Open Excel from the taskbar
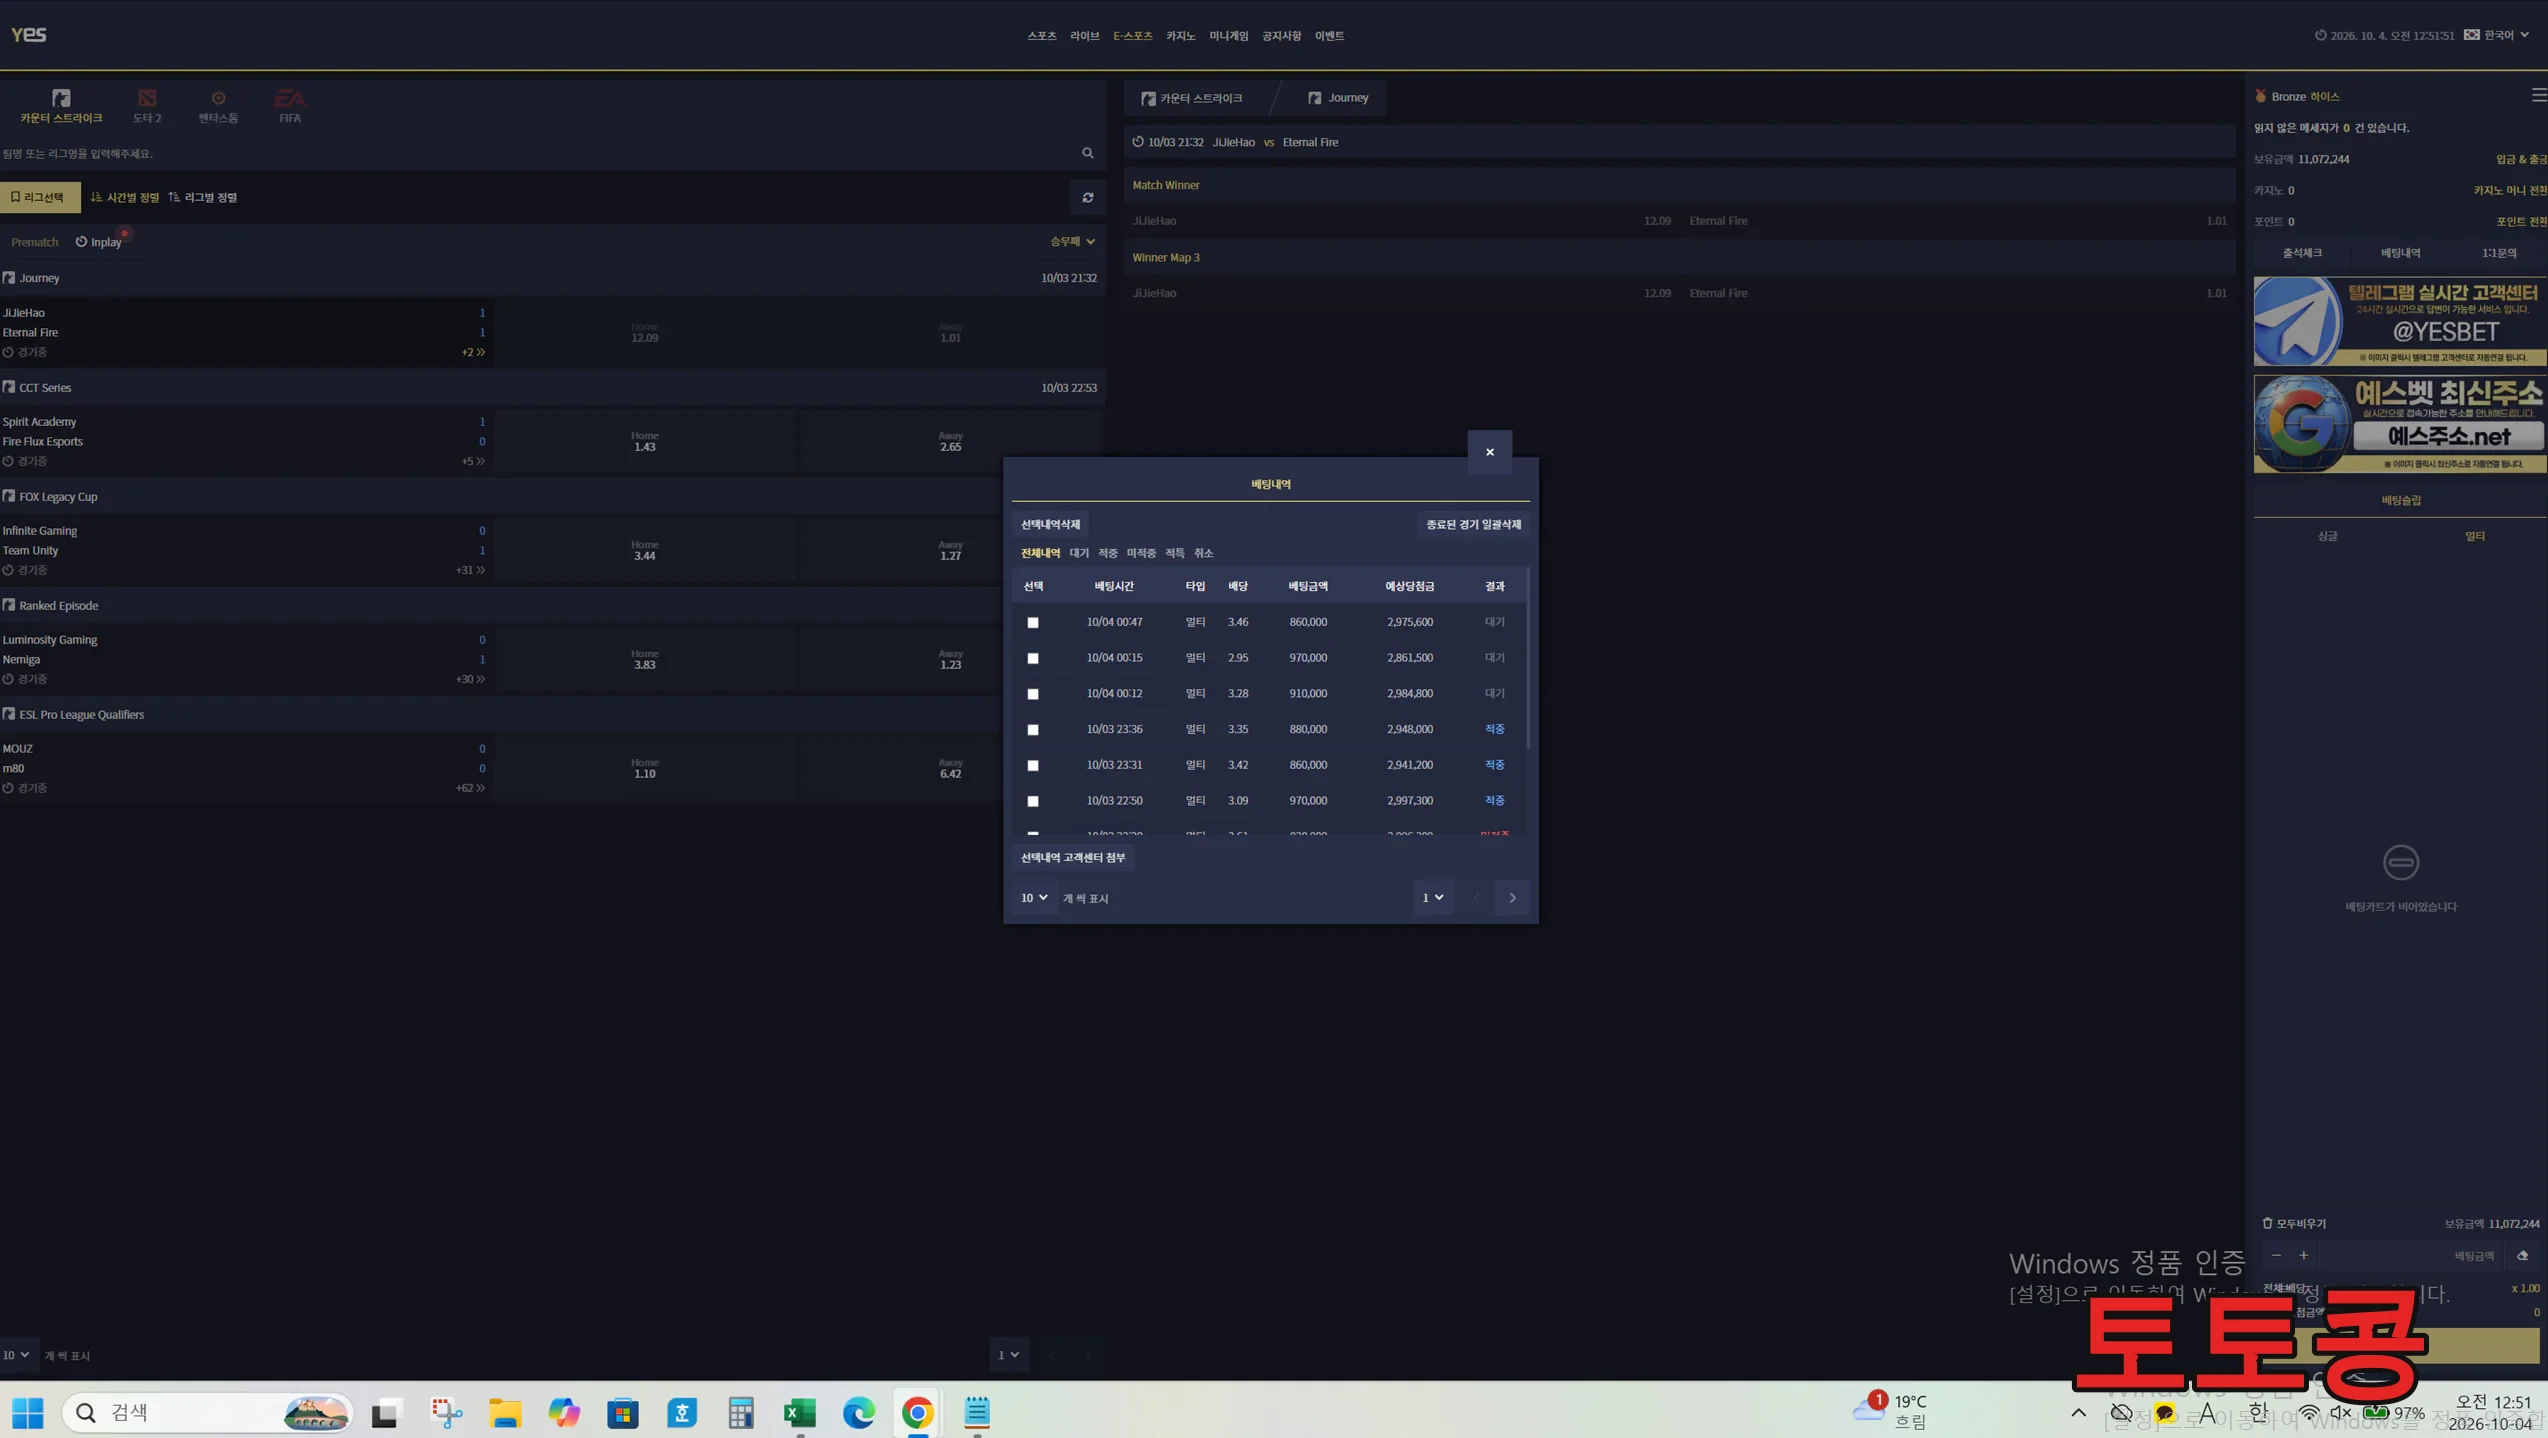2548x1438 pixels. point(800,1412)
